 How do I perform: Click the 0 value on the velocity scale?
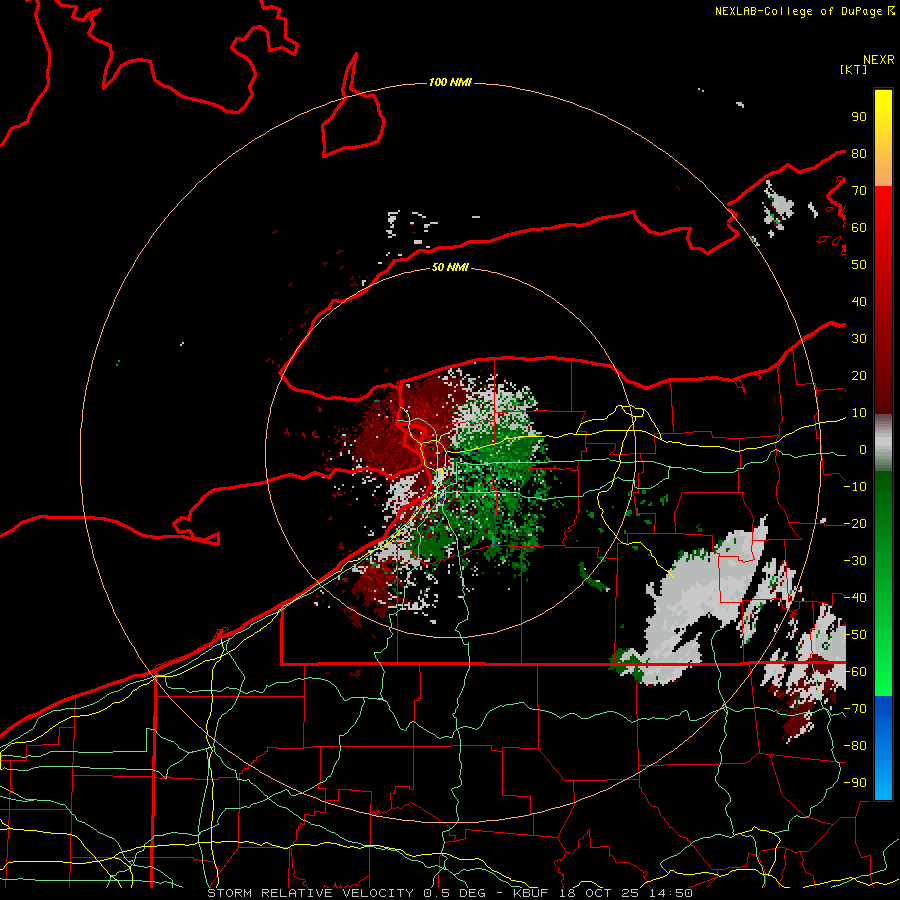click(x=863, y=450)
